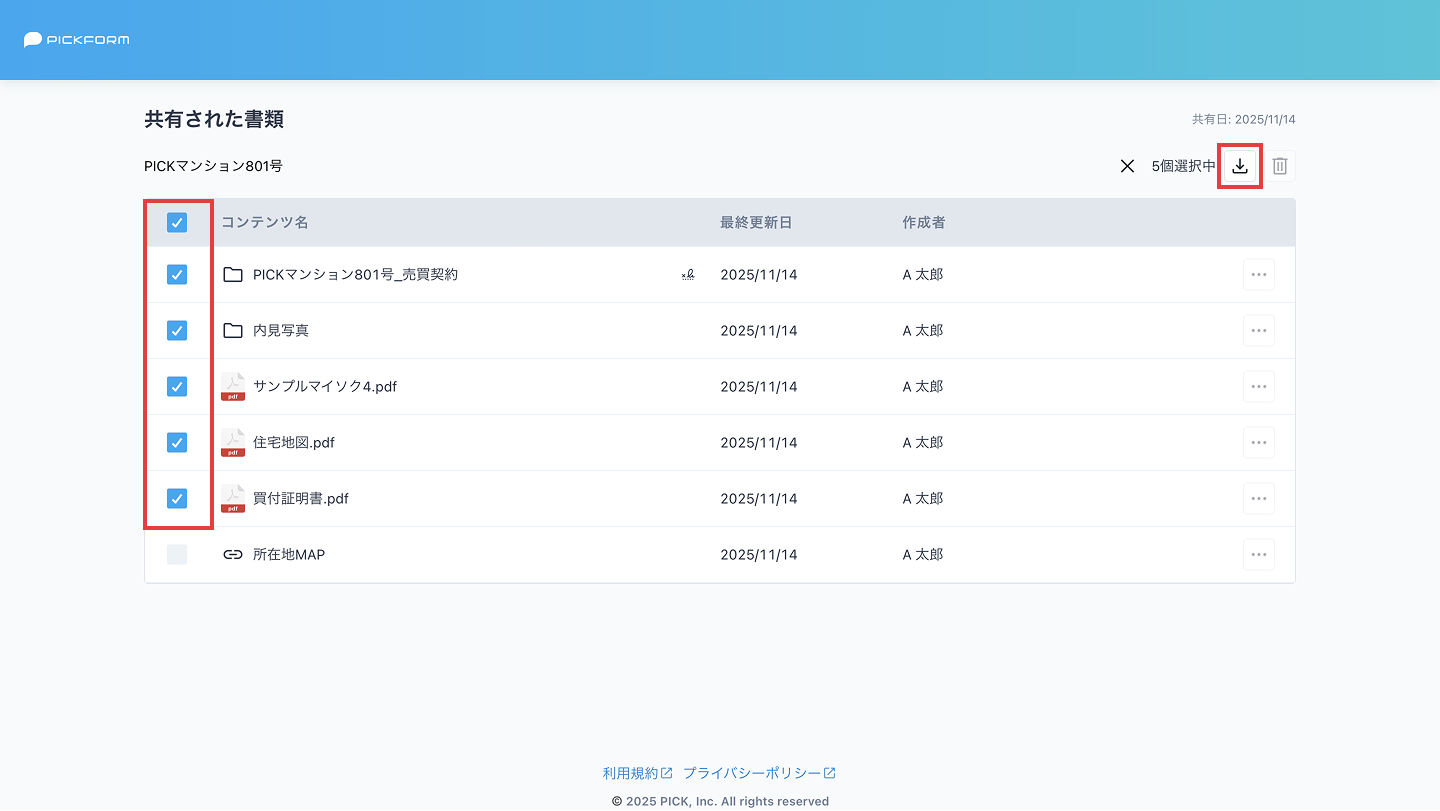Open the more options for 住宅地図.pdf
1440x811 pixels.
coord(1258,443)
